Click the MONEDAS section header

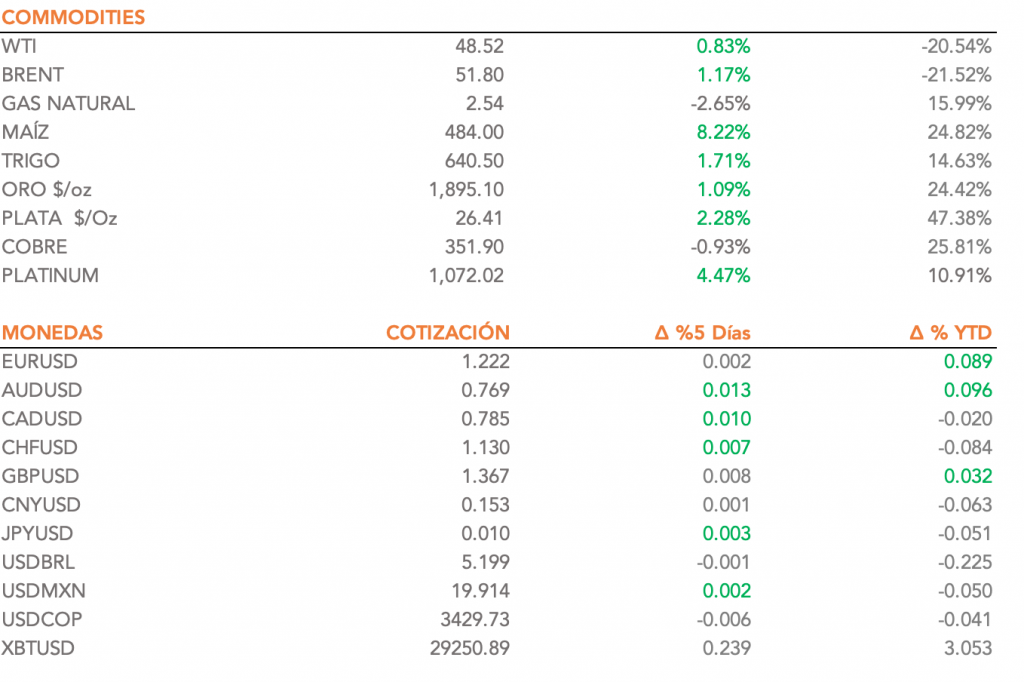(52, 333)
